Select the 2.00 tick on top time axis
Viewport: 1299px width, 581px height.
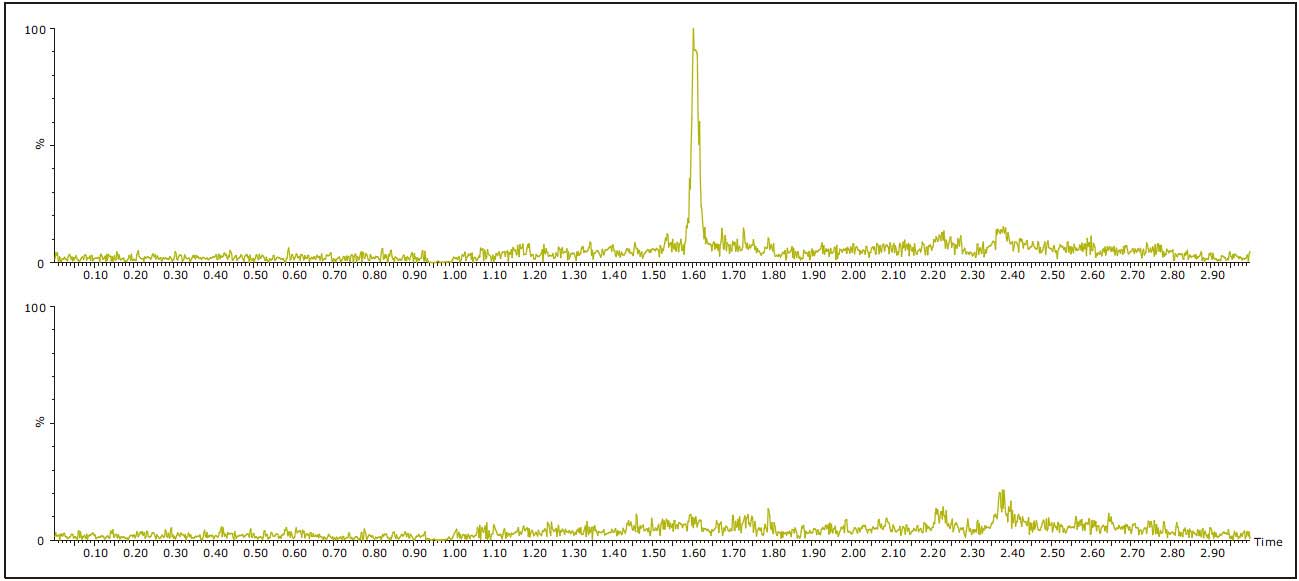(x=853, y=275)
